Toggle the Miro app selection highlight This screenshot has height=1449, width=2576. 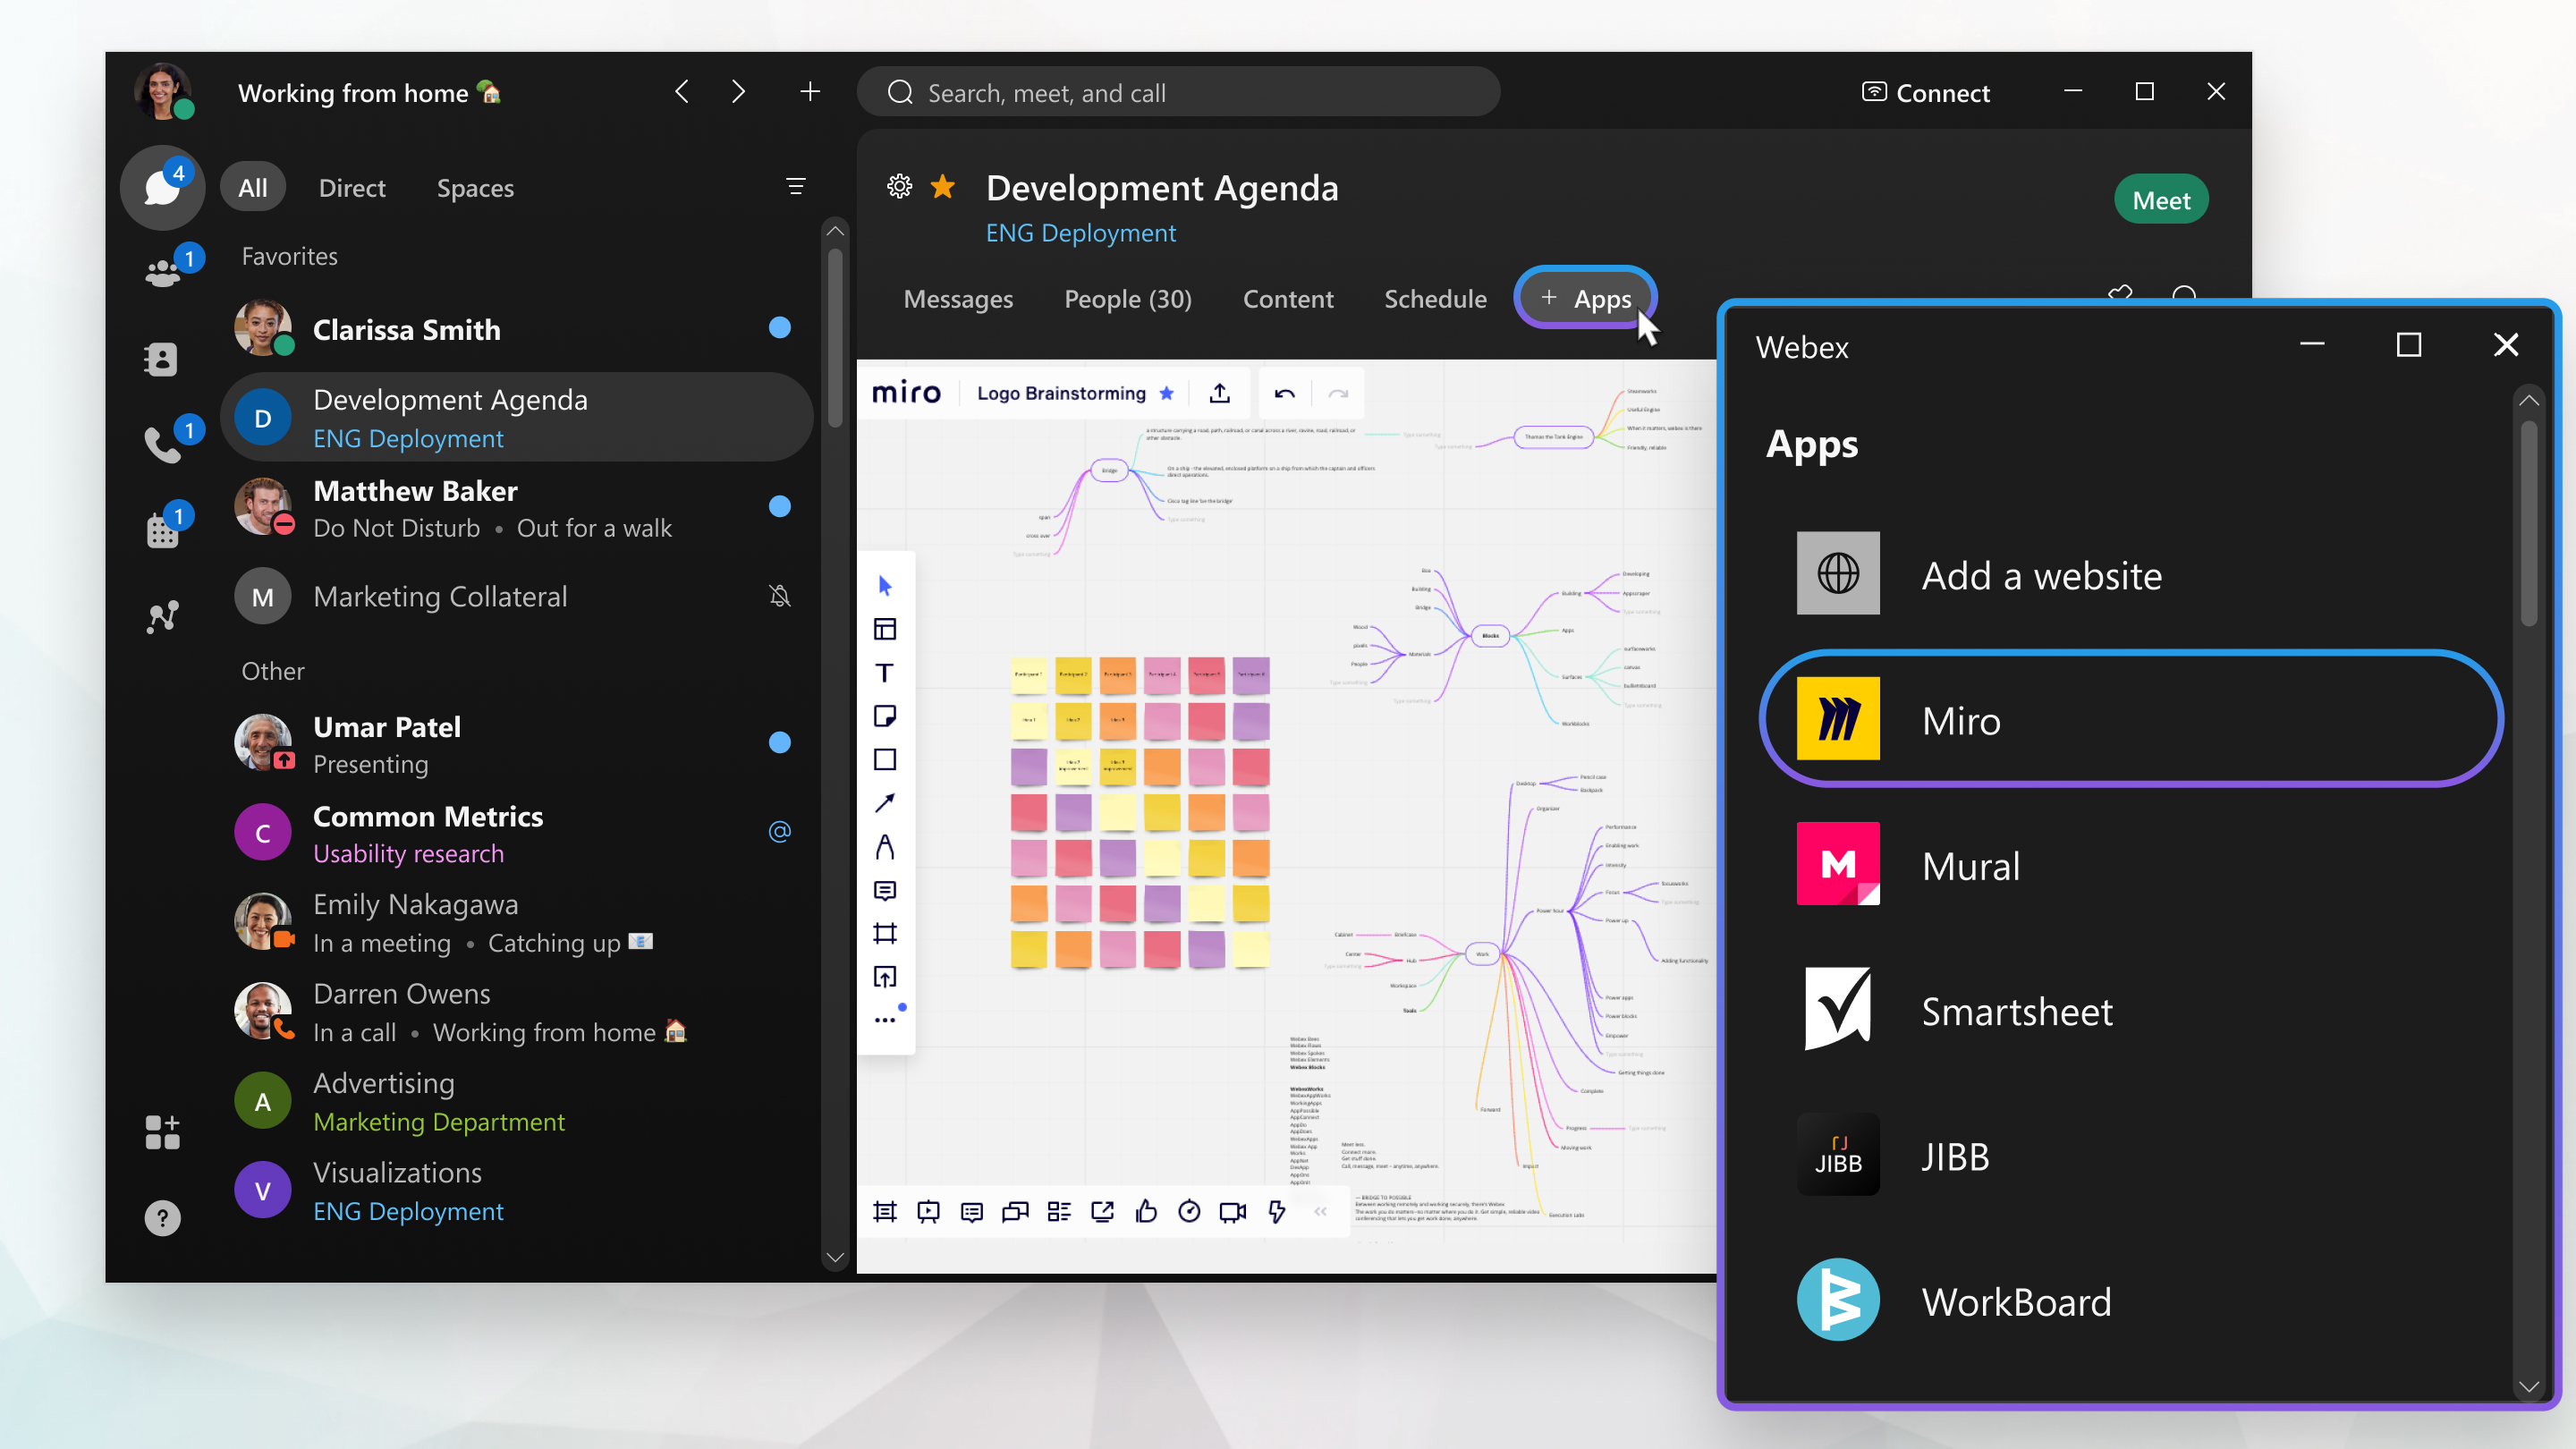pyautogui.click(x=2131, y=720)
